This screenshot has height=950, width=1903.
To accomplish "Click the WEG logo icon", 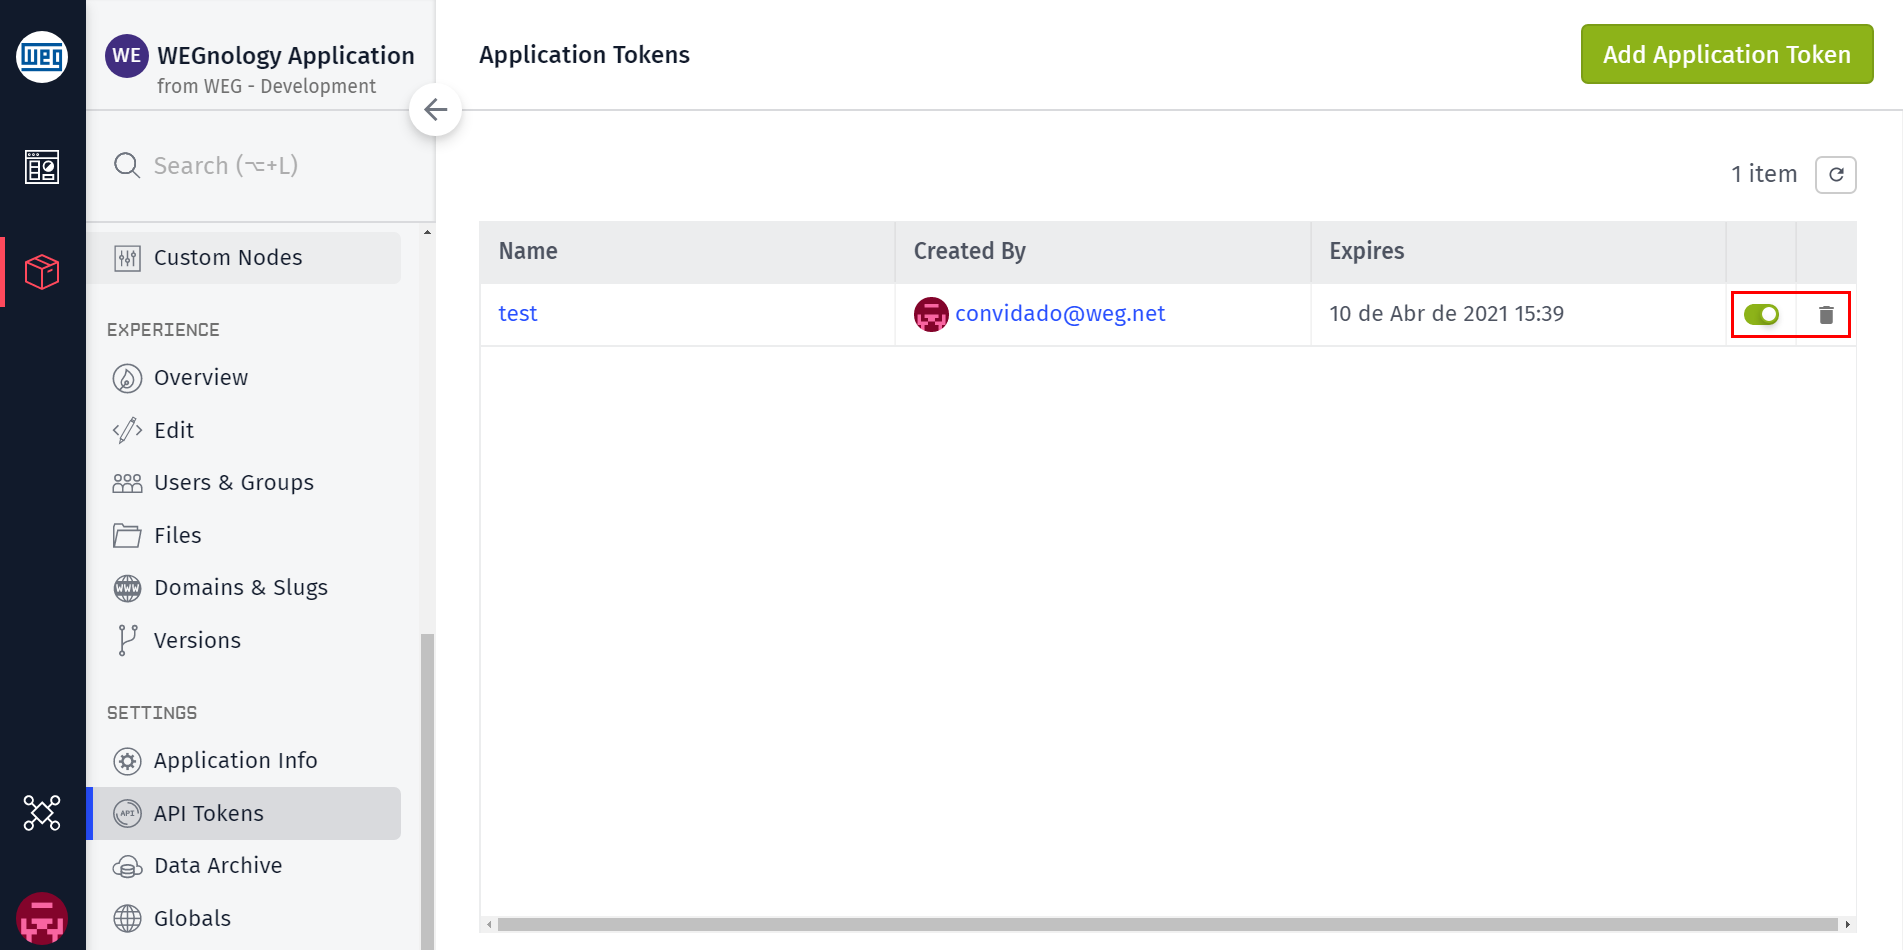I will 42,57.
